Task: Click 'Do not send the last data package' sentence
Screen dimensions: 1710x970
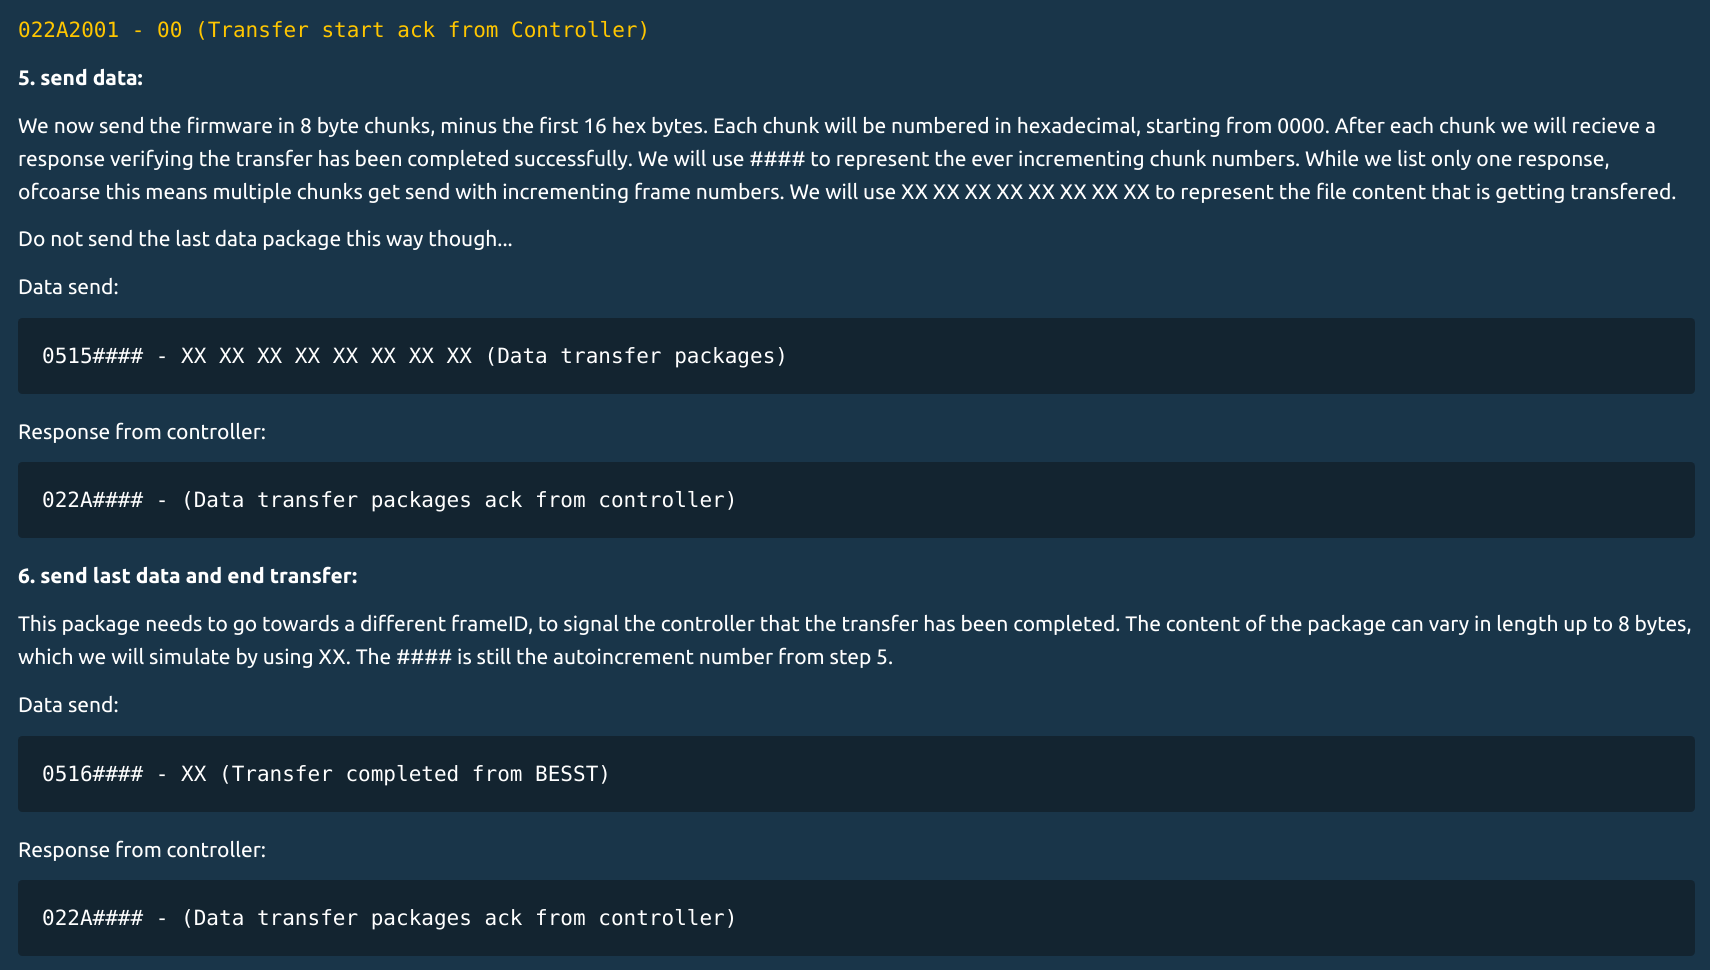Action: (265, 239)
